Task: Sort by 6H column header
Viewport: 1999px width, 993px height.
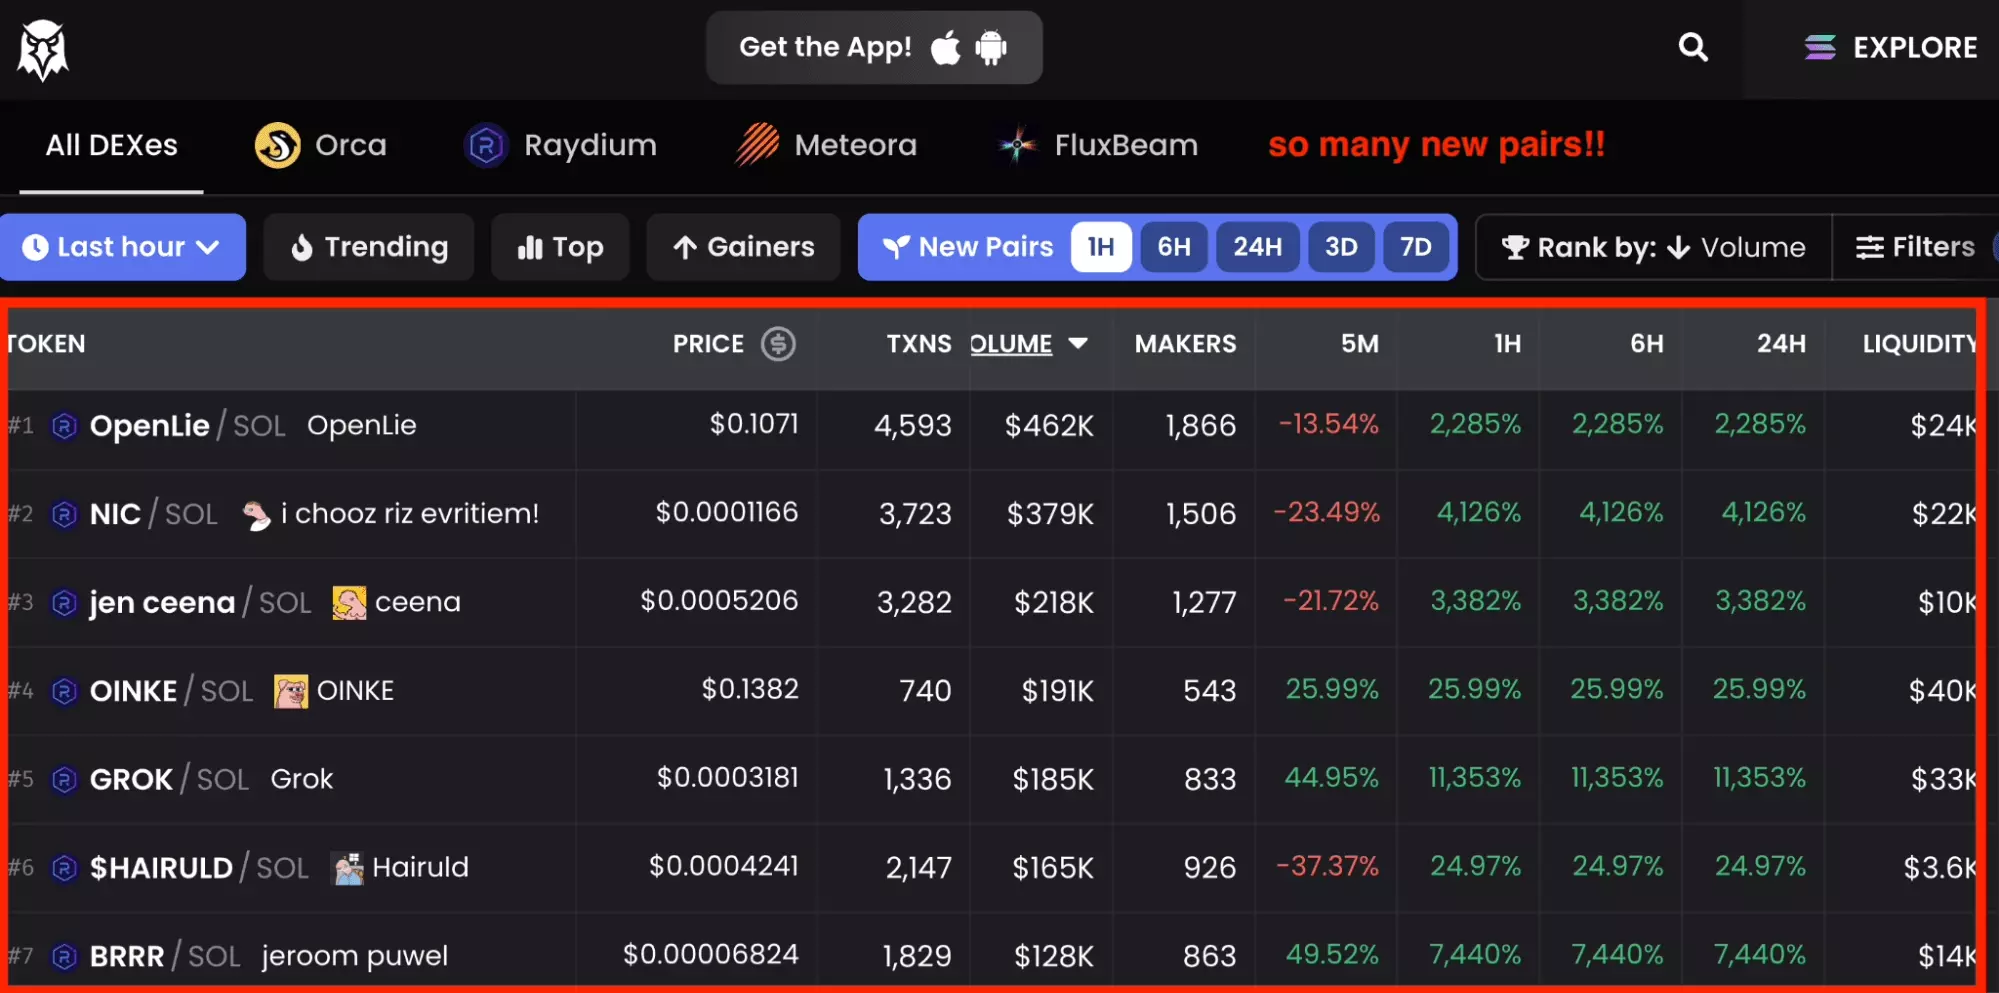Action: tap(1647, 344)
